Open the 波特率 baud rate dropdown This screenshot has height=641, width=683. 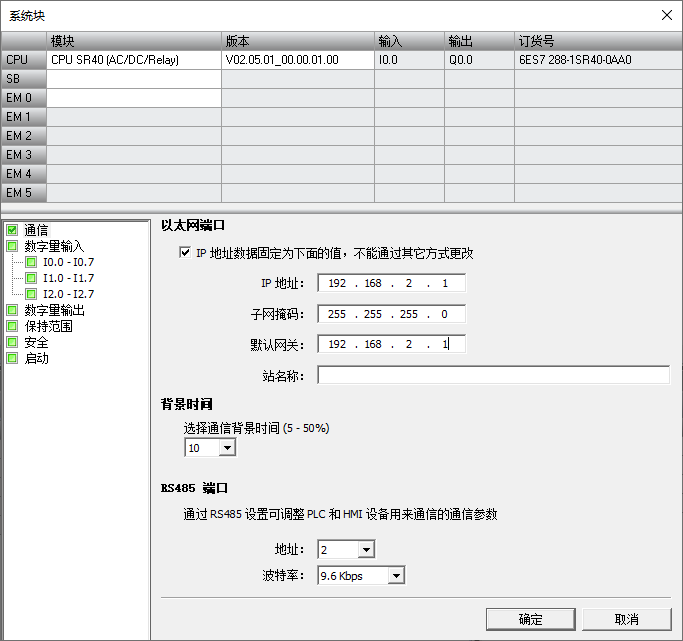(396, 576)
